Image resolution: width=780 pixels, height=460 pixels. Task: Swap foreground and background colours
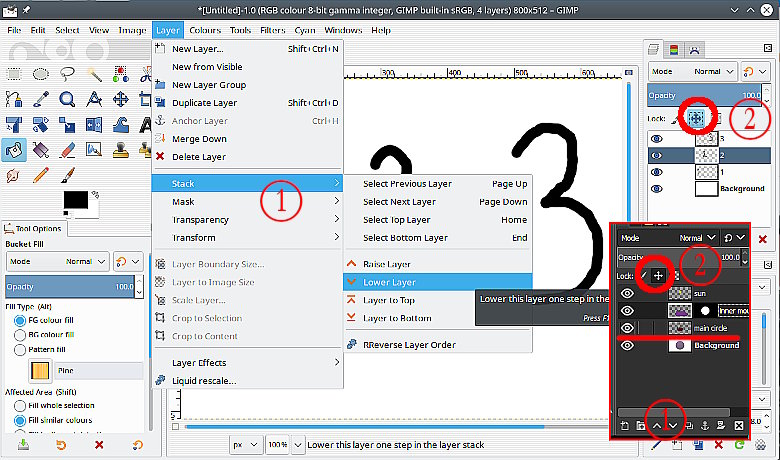[95, 194]
